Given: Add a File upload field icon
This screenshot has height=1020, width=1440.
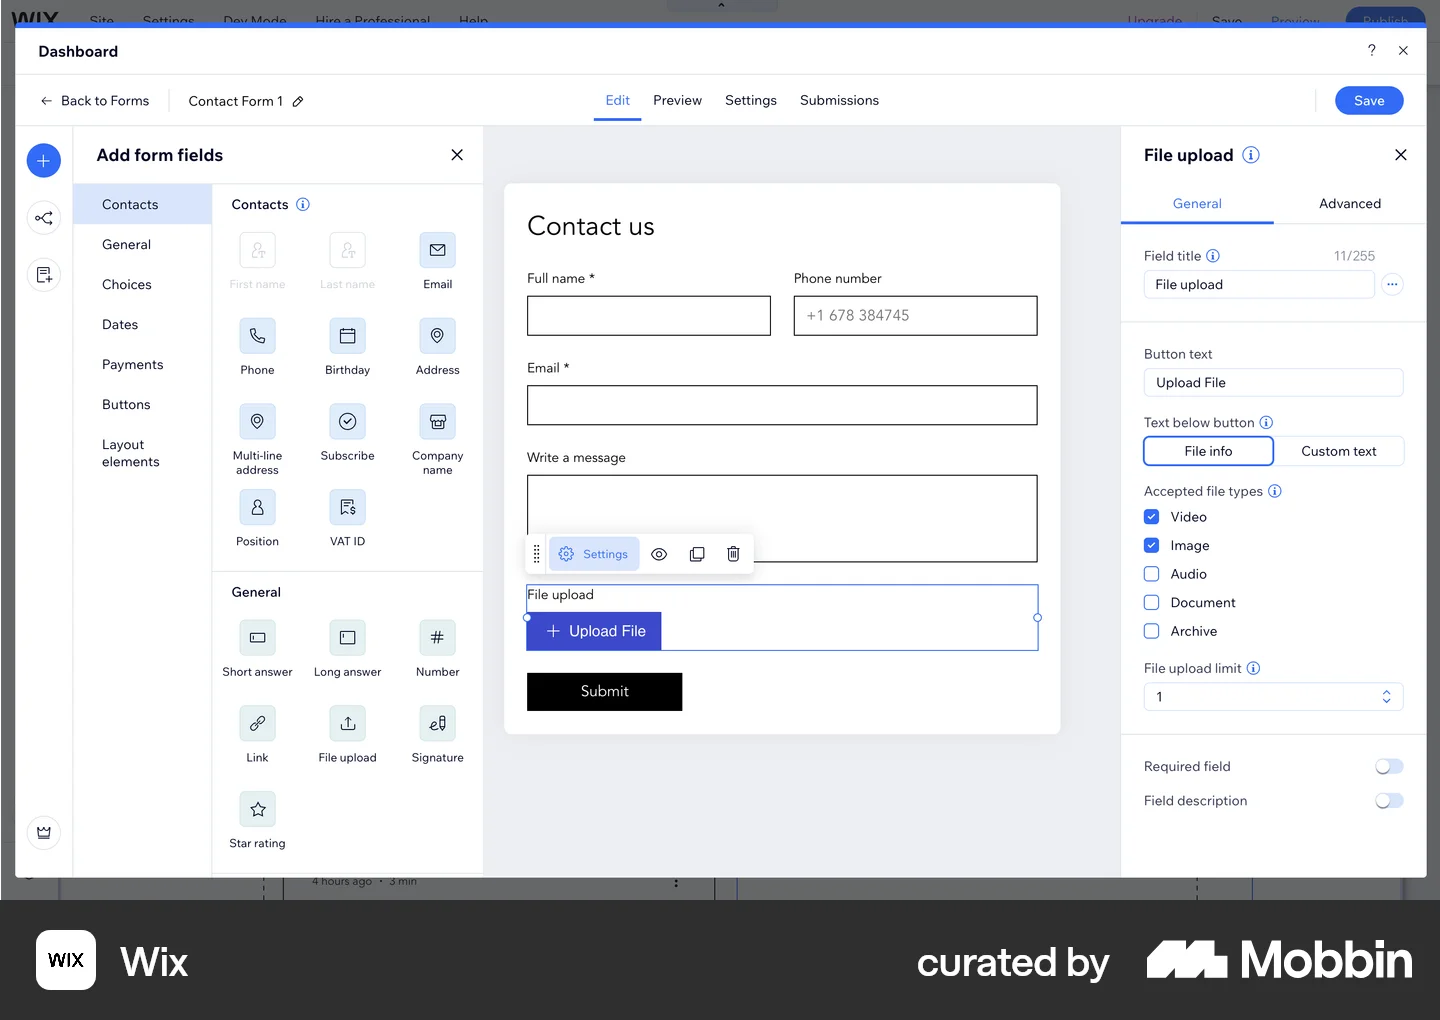Looking at the screenshot, I should tap(347, 724).
